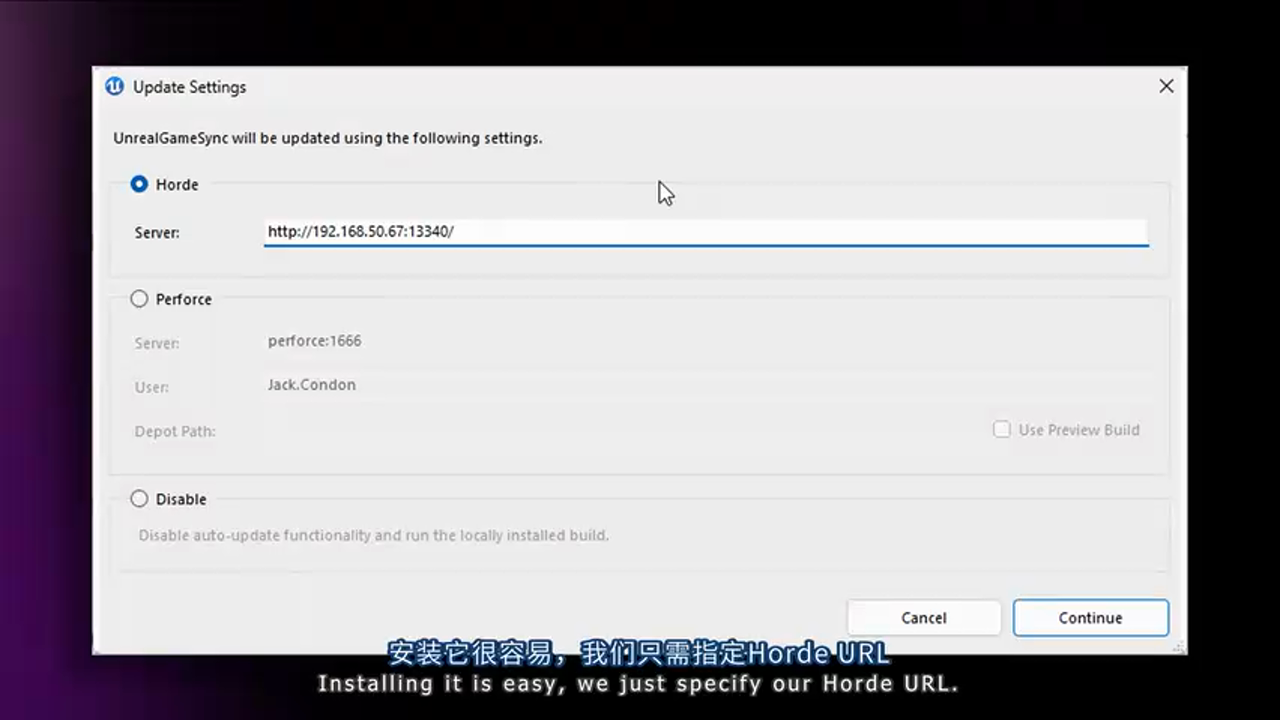The height and width of the screenshot is (720, 1280).
Task: Click the Server label under Horde
Action: (x=156, y=232)
